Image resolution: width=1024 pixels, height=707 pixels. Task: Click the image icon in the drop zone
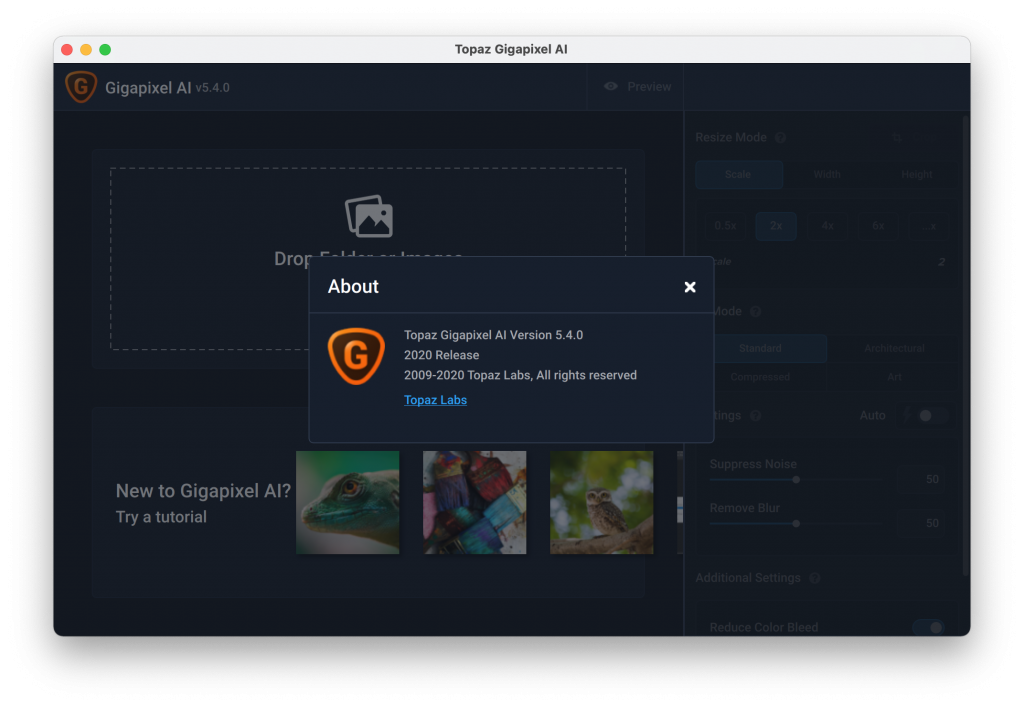pos(369,215)
